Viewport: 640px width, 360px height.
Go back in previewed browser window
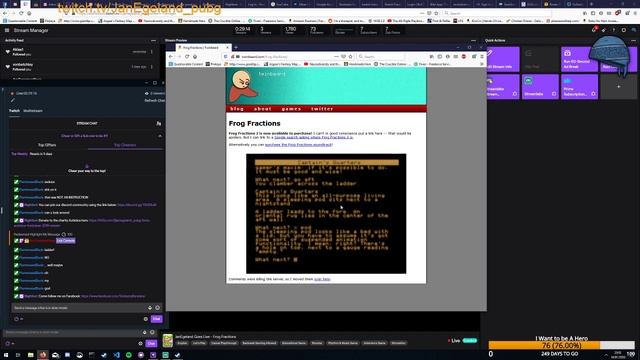(171, 56)
